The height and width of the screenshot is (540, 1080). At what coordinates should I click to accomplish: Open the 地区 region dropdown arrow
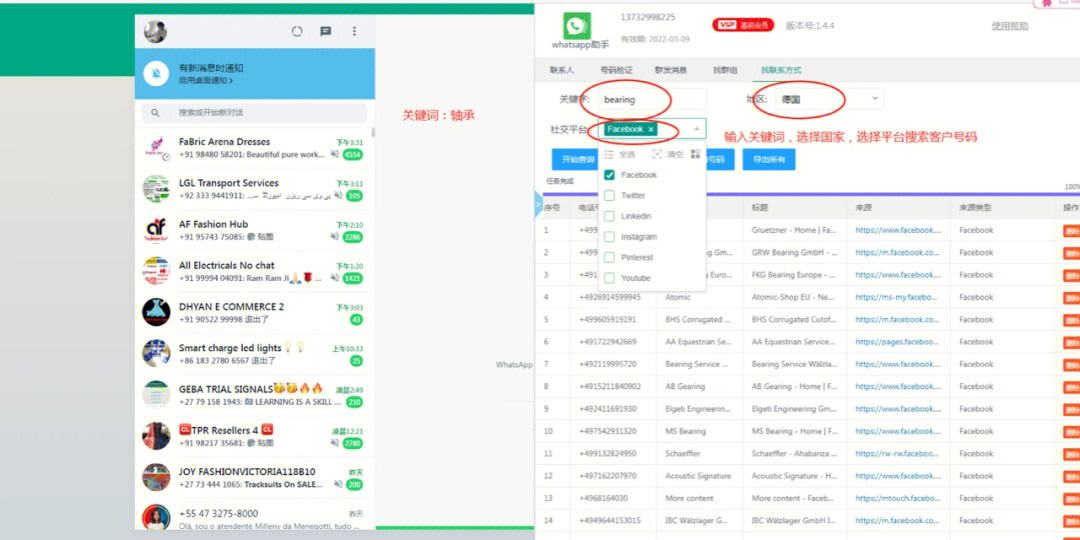point(875,99)
